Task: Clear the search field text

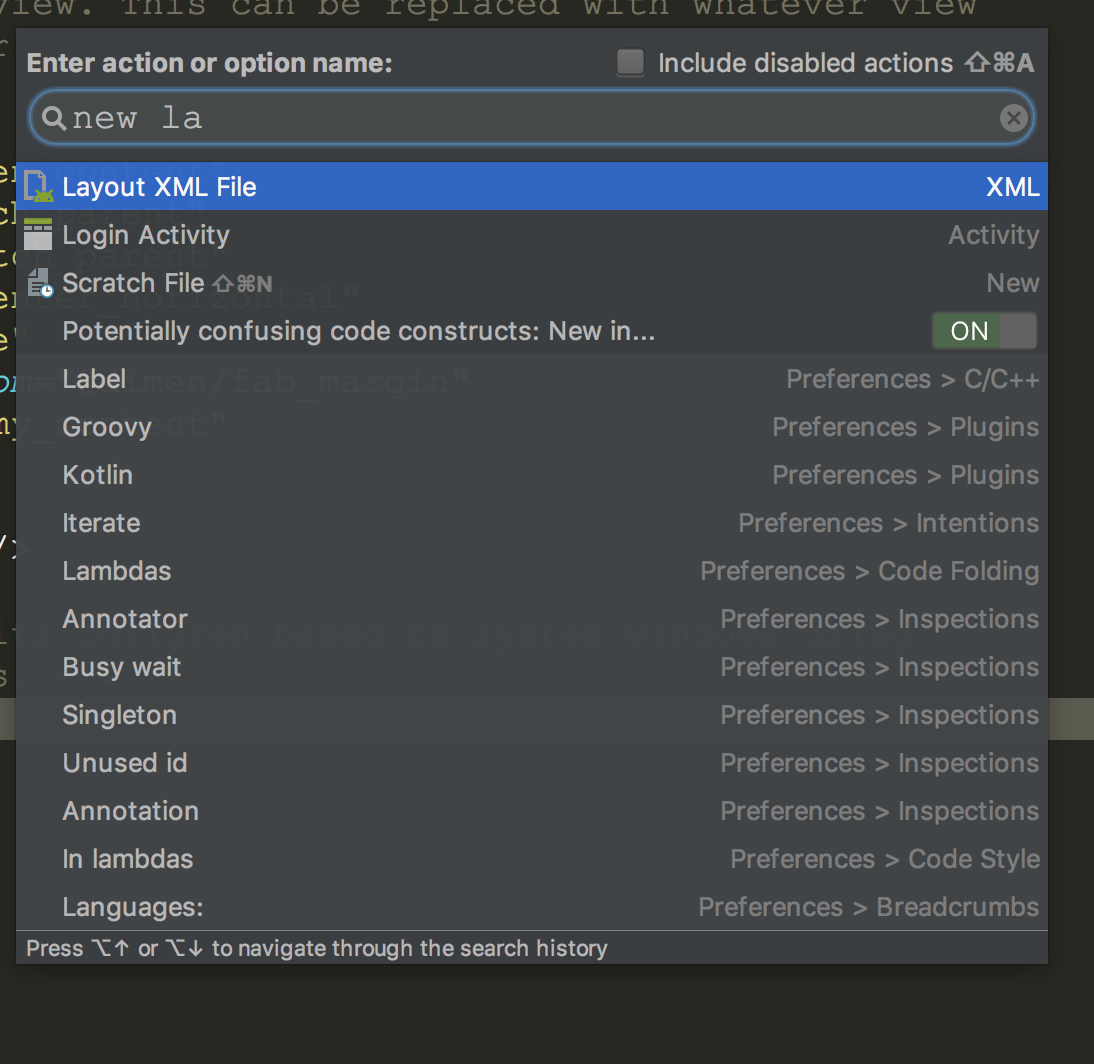Action: pos(1013,119)
